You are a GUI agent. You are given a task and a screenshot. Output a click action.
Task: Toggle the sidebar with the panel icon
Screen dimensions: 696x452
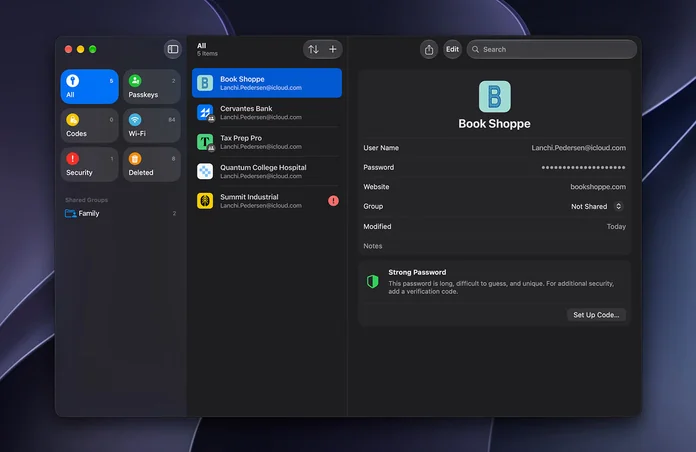173,49
